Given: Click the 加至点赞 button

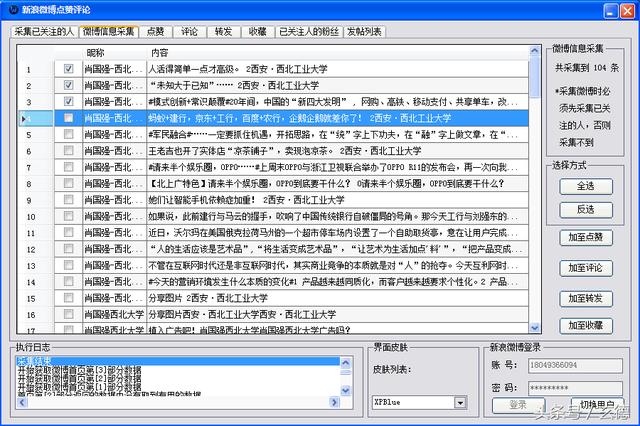Looking at the screenshot, I should 586,237.
